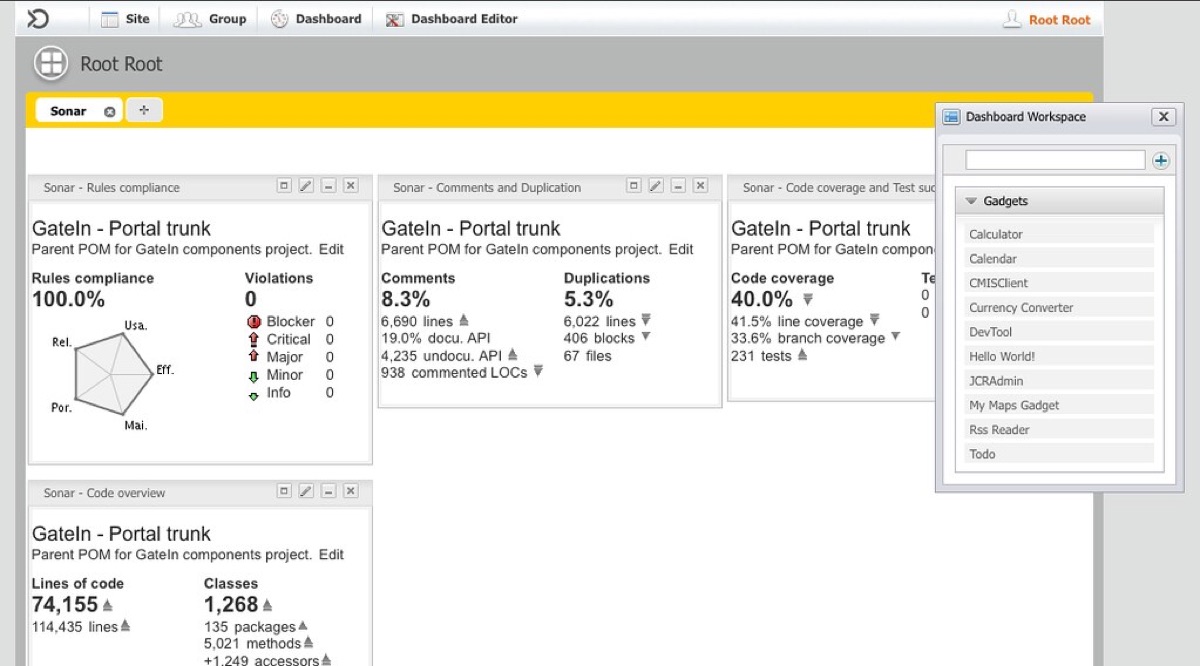1200x666 pixels.
Task: Click the 100.0% rules compliance value
Action: tap(68, 299)
